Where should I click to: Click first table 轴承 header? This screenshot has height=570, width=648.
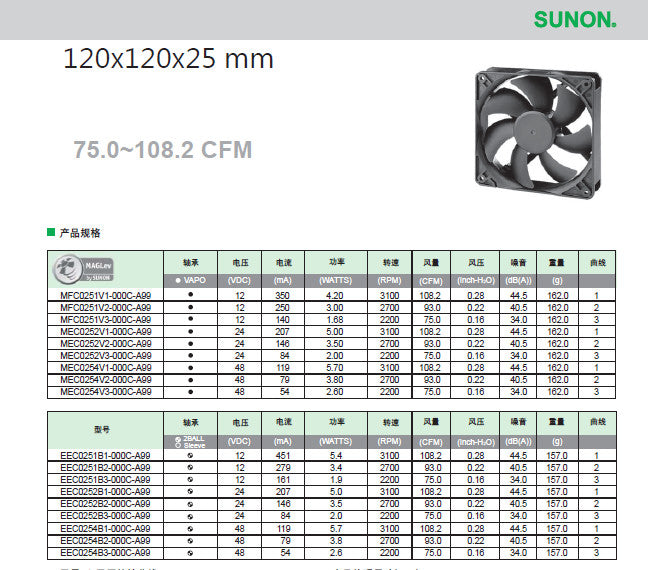tap(191, 269)
